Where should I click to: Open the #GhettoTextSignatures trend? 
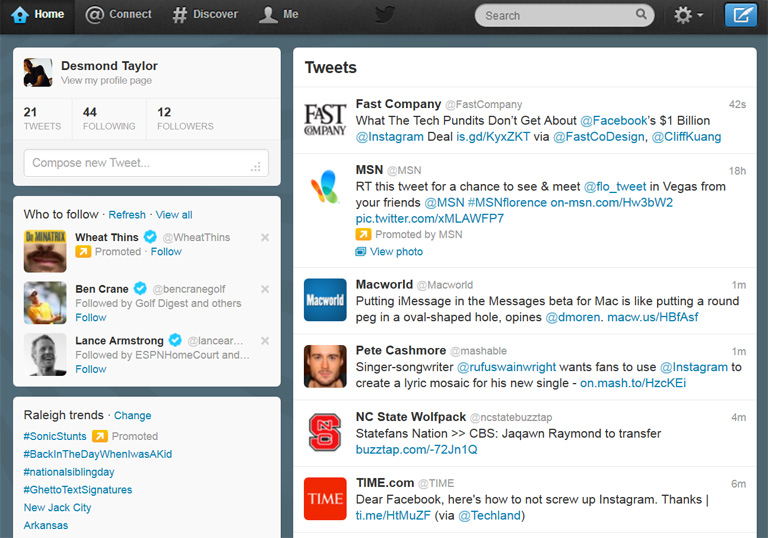point(78,489)
